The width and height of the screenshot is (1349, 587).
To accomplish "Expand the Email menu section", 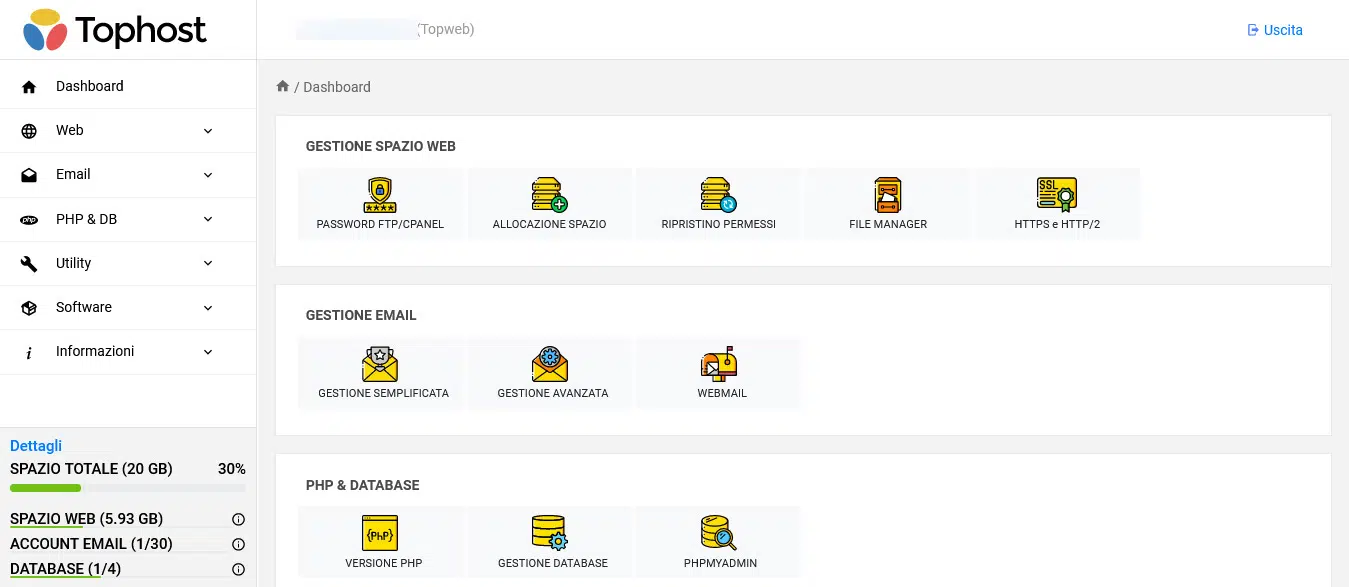I will [128, 174].
